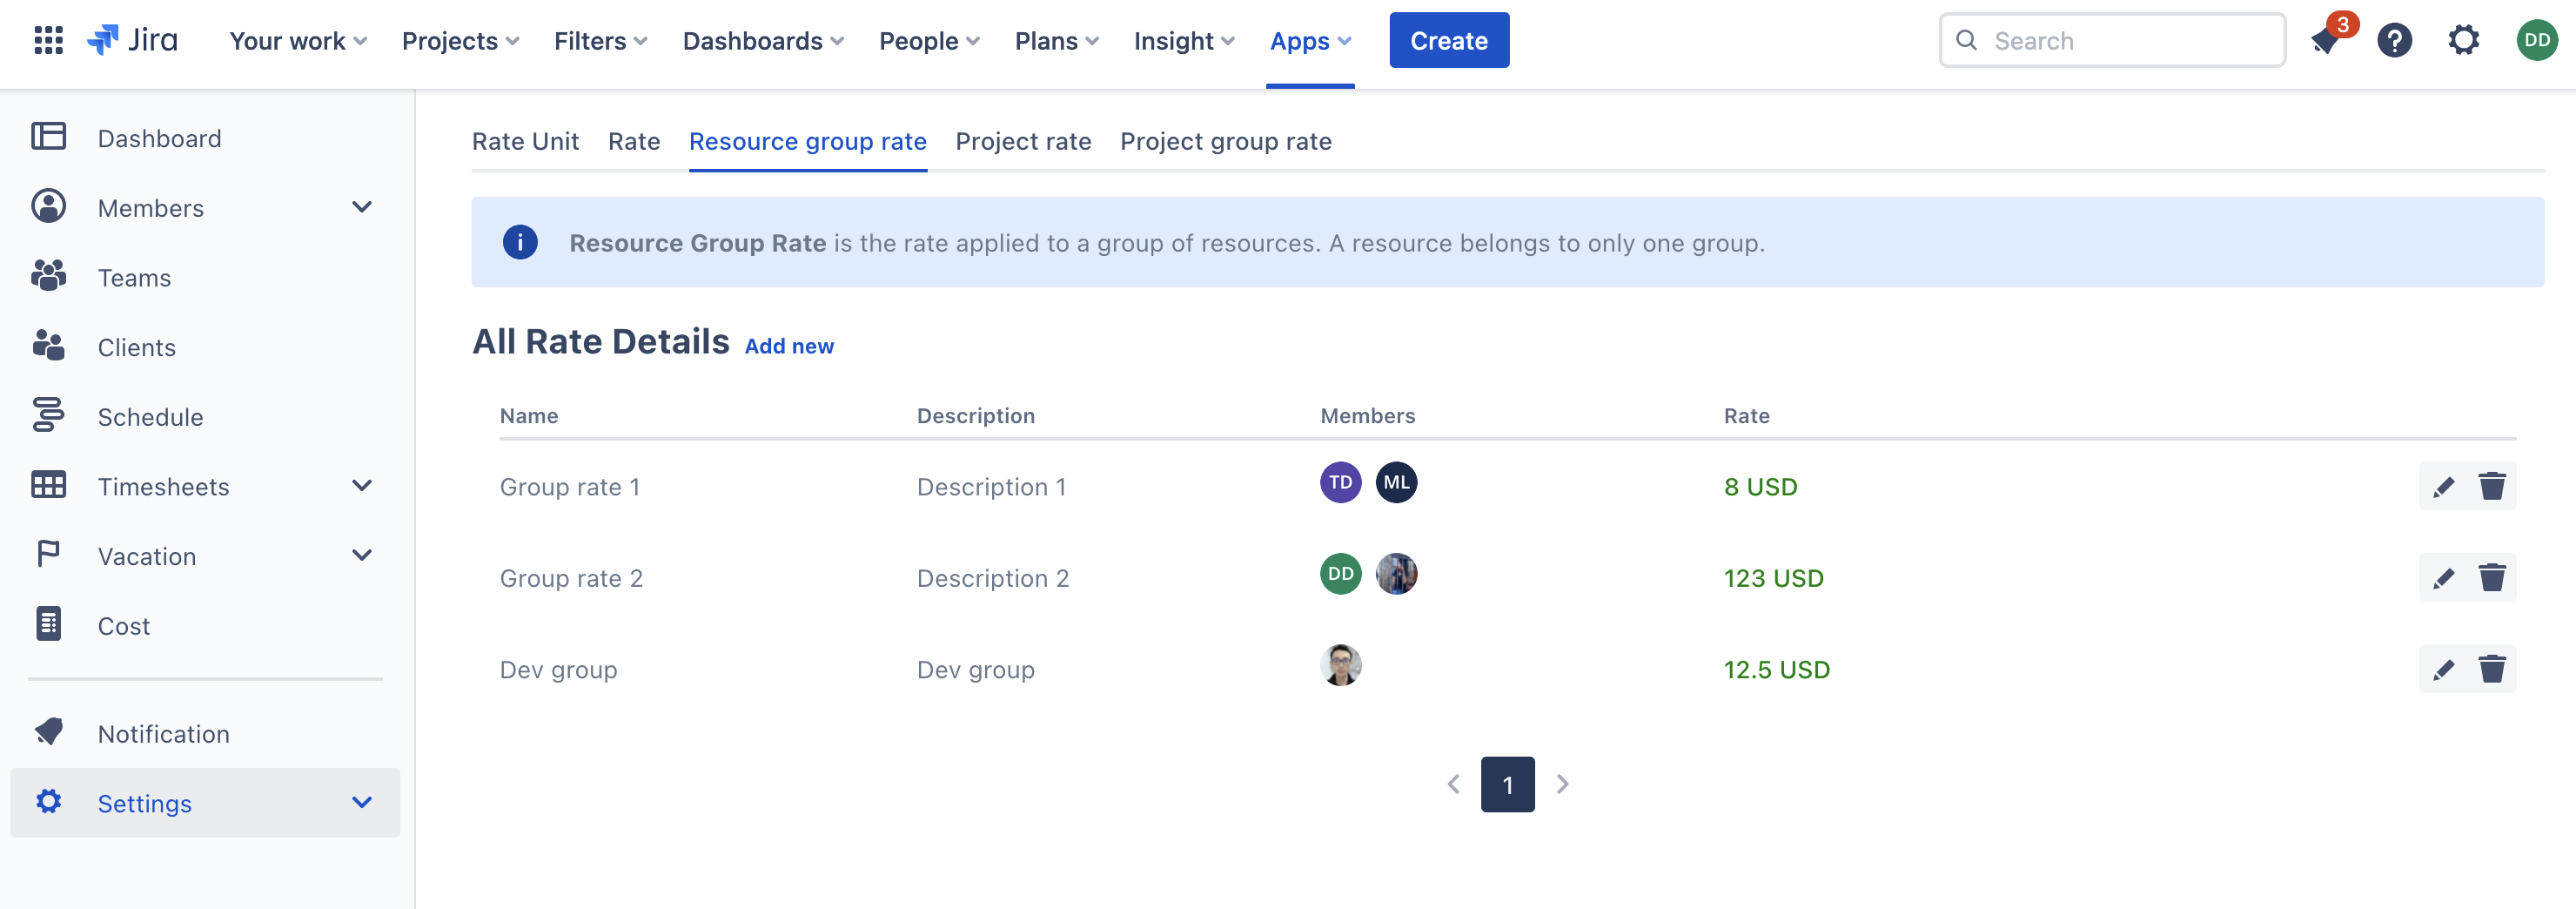Open the Jira settings gear in header
2576x909 pixels.
click(x=2463, y=40)
